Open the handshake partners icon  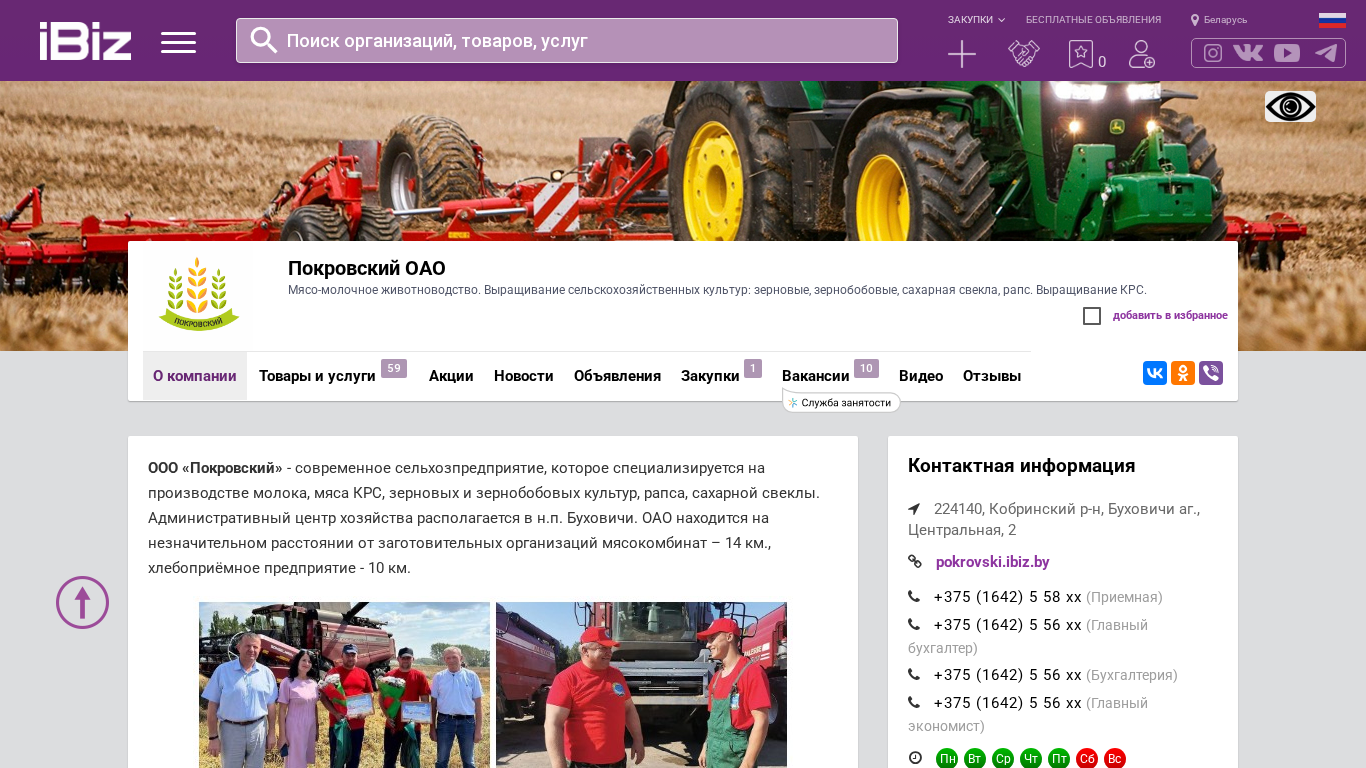pos(1024,54)
